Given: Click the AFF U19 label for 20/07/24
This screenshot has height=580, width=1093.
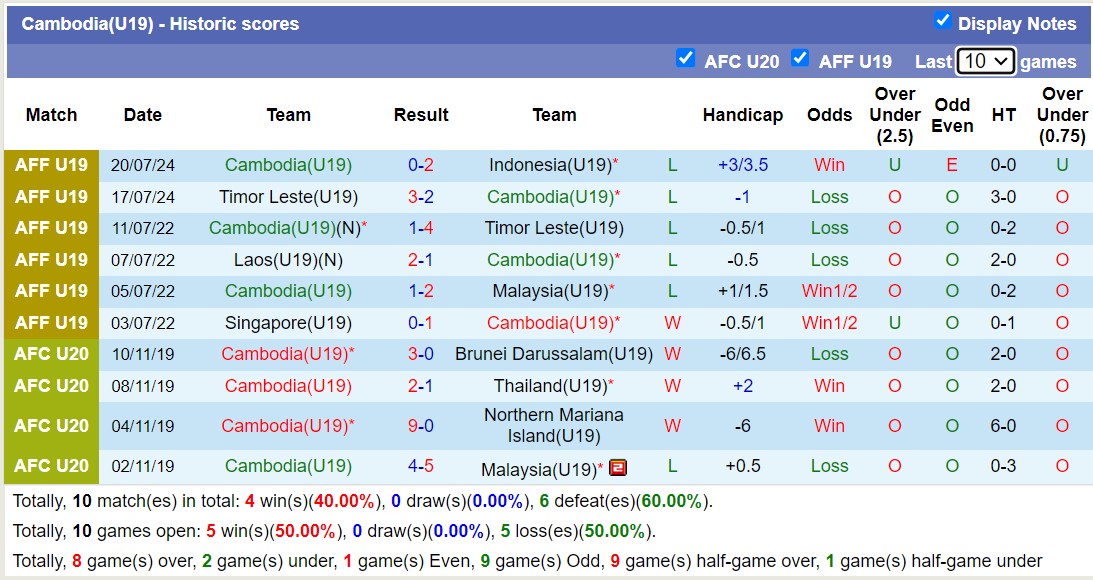Looking at the screenshot, I should pos(52,165).
